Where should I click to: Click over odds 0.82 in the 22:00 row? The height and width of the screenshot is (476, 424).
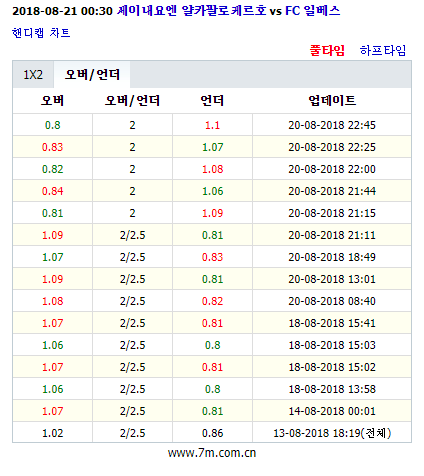[52, 169]
